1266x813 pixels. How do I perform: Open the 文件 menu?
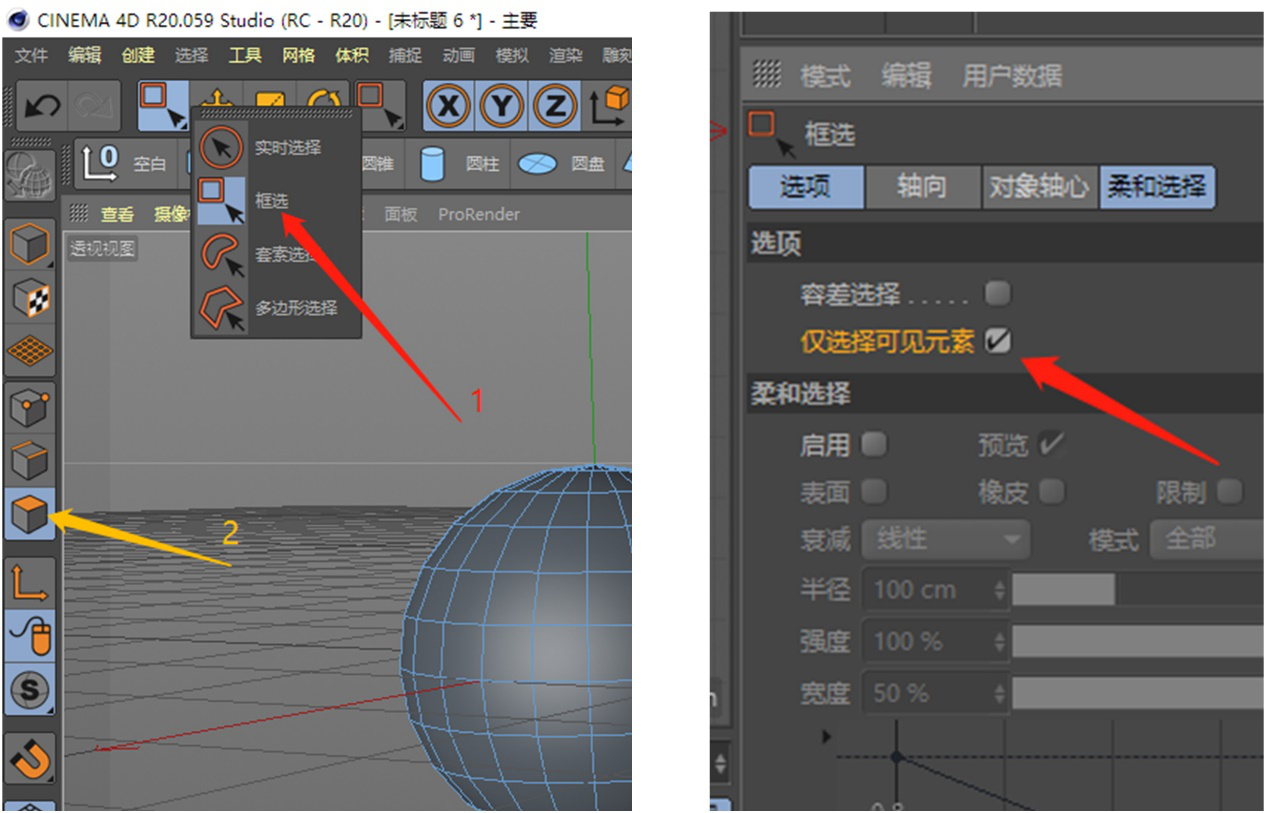[x=32, y=55]
